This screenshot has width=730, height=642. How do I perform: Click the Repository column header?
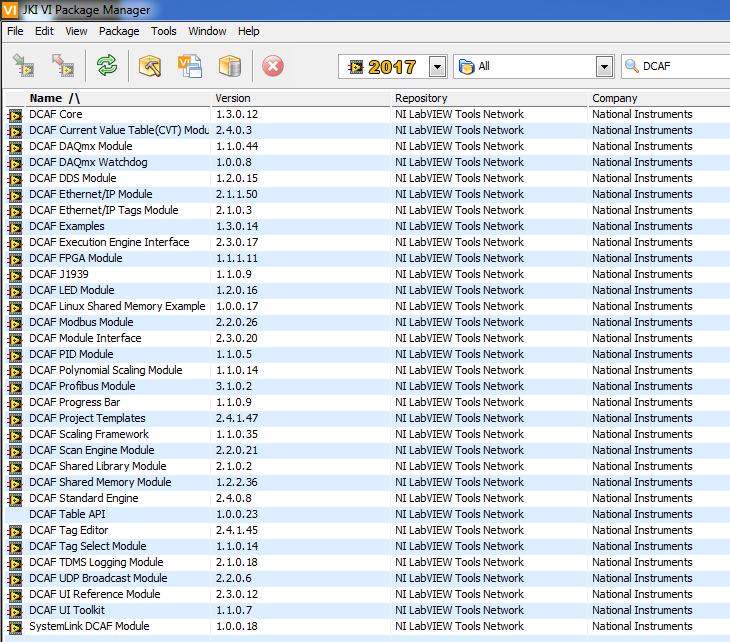(x=421, y=98)
